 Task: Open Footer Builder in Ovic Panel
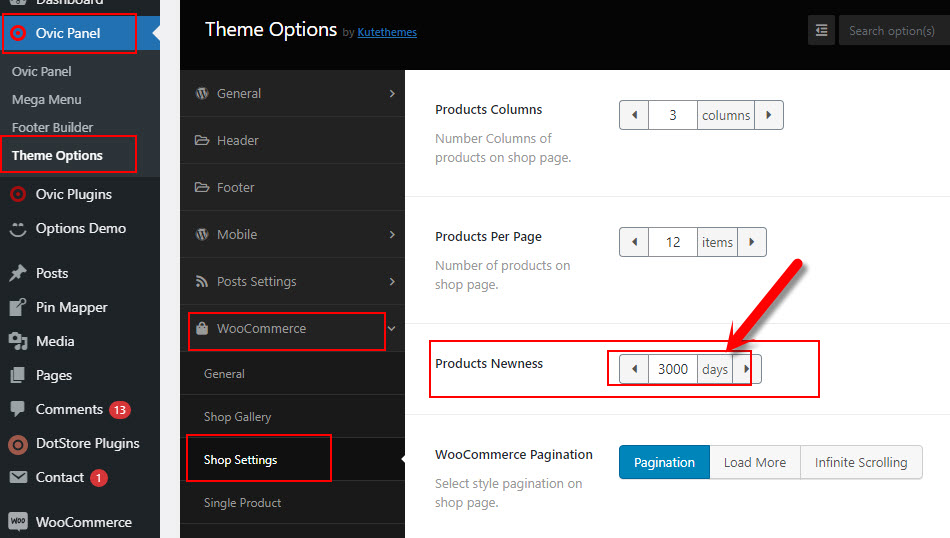coord(53,127)
